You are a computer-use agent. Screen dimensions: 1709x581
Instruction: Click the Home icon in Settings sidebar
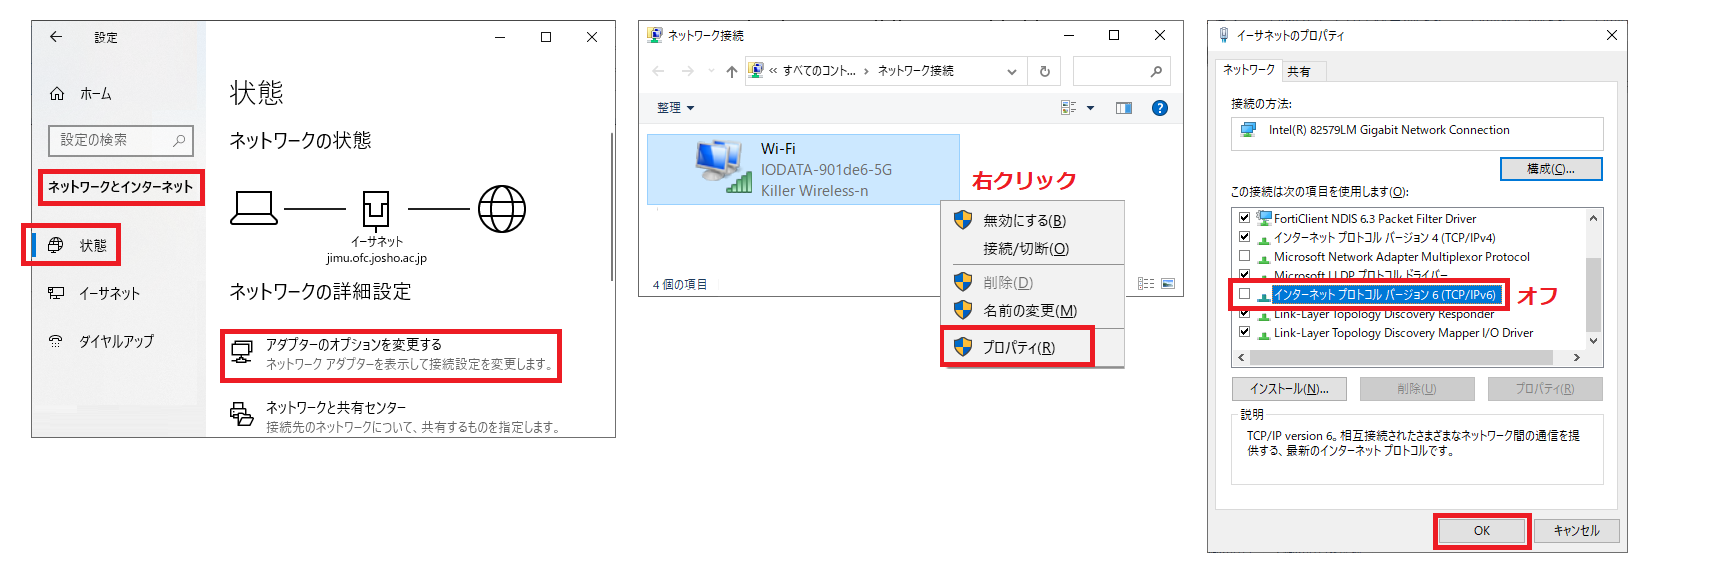57,94
